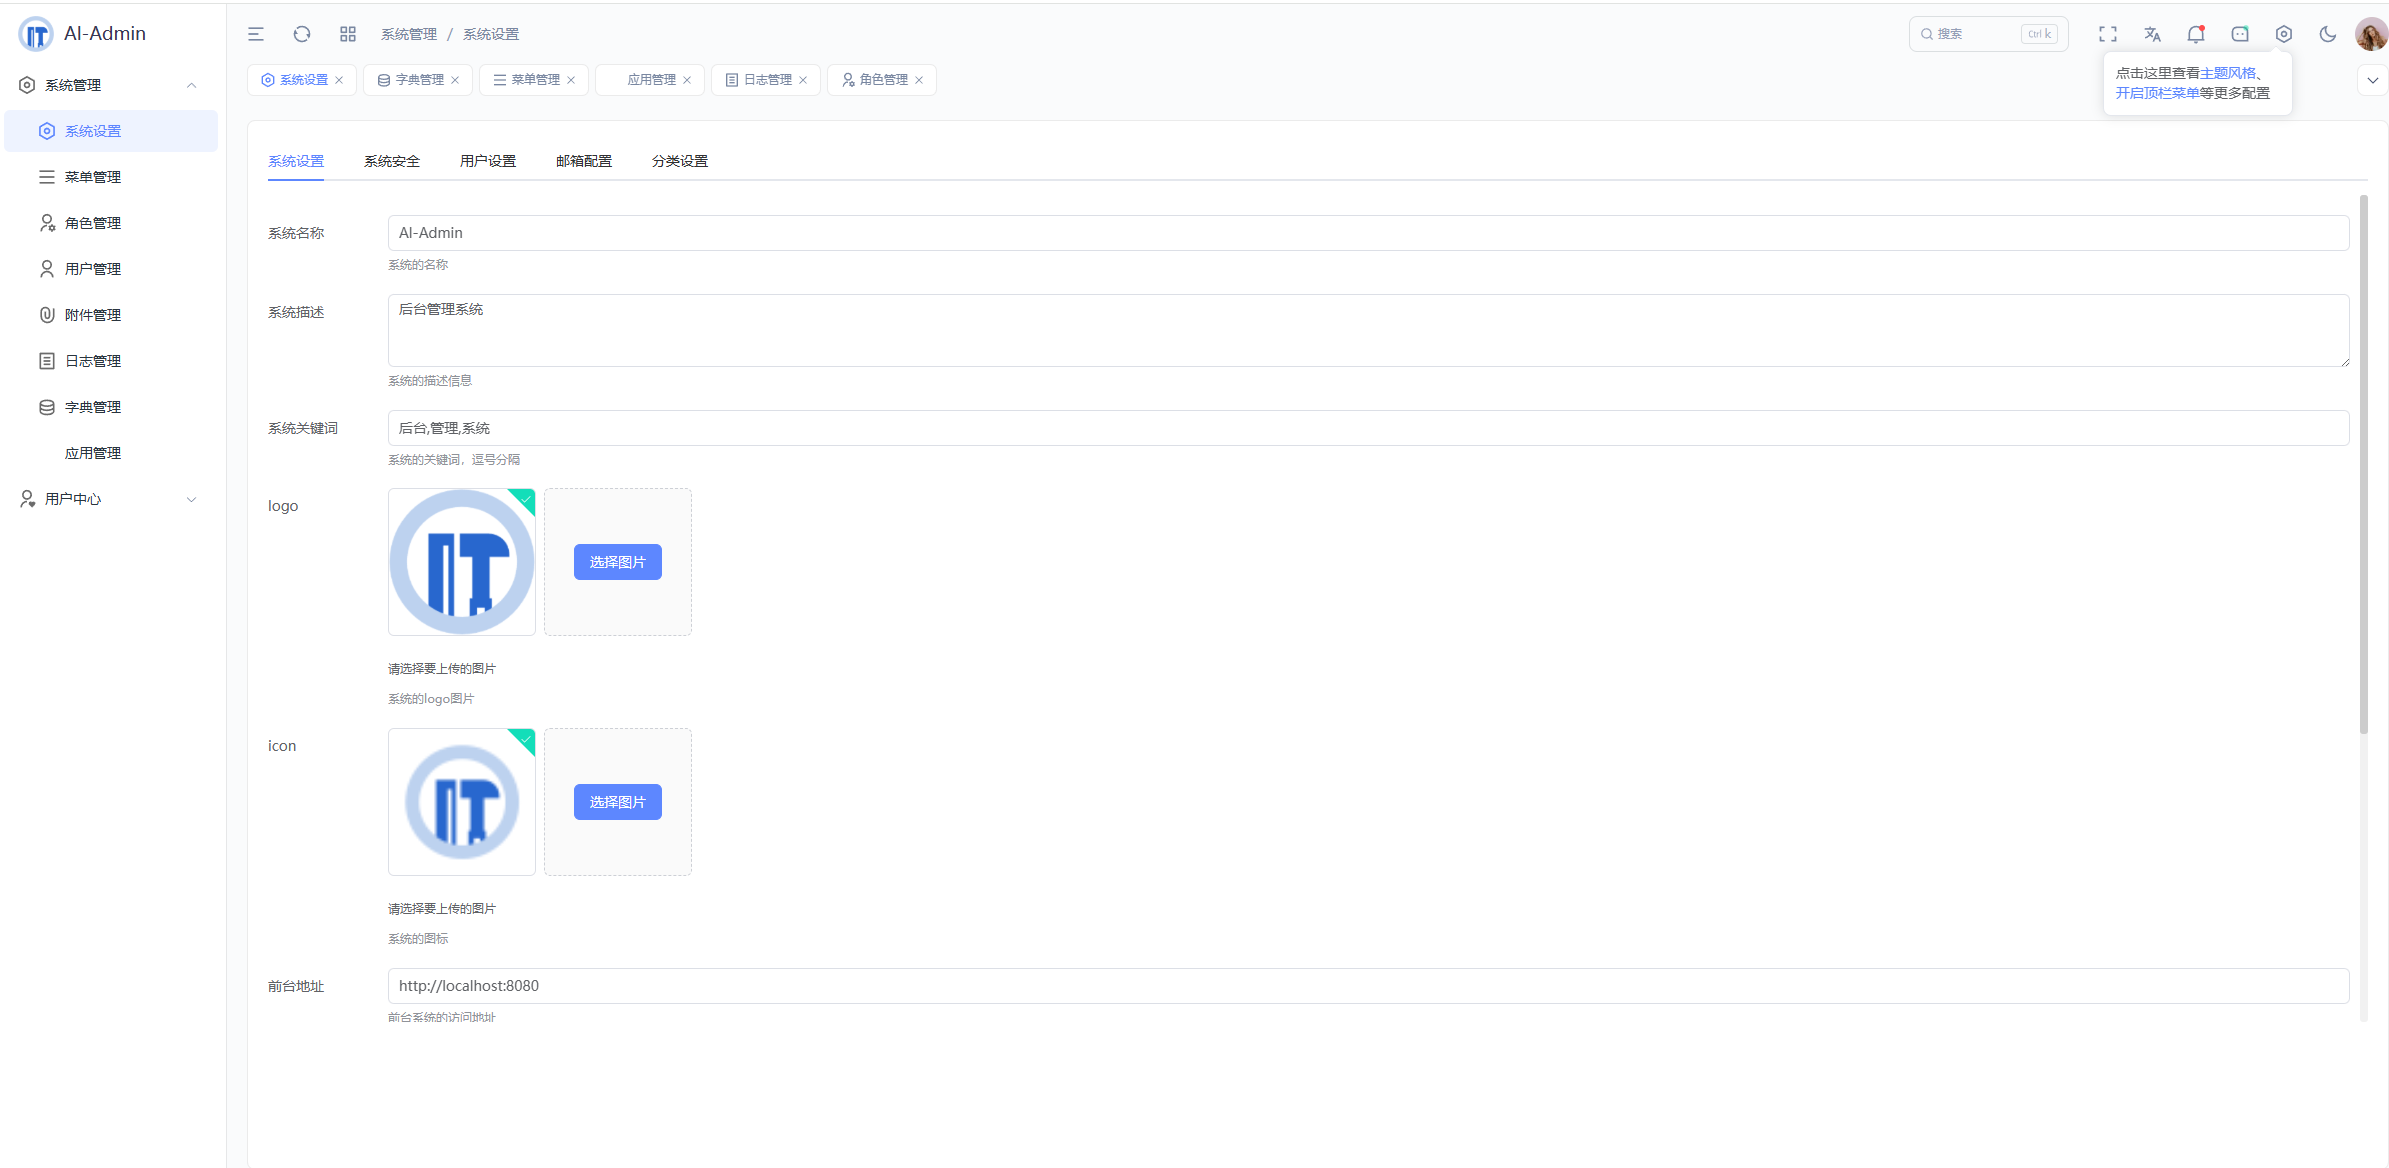Open the 用户设置 settings sub-tab

point(488,161)
